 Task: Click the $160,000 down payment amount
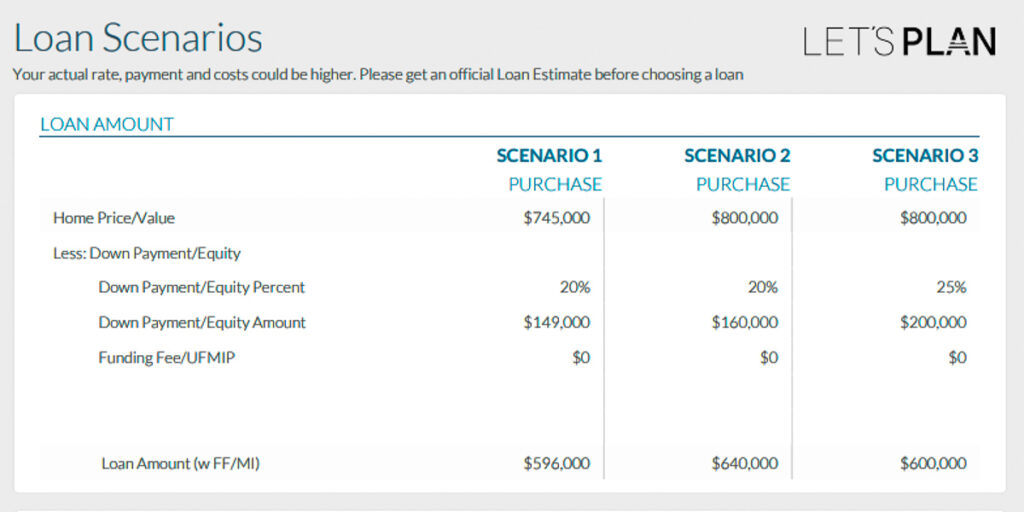pos(745,323)
